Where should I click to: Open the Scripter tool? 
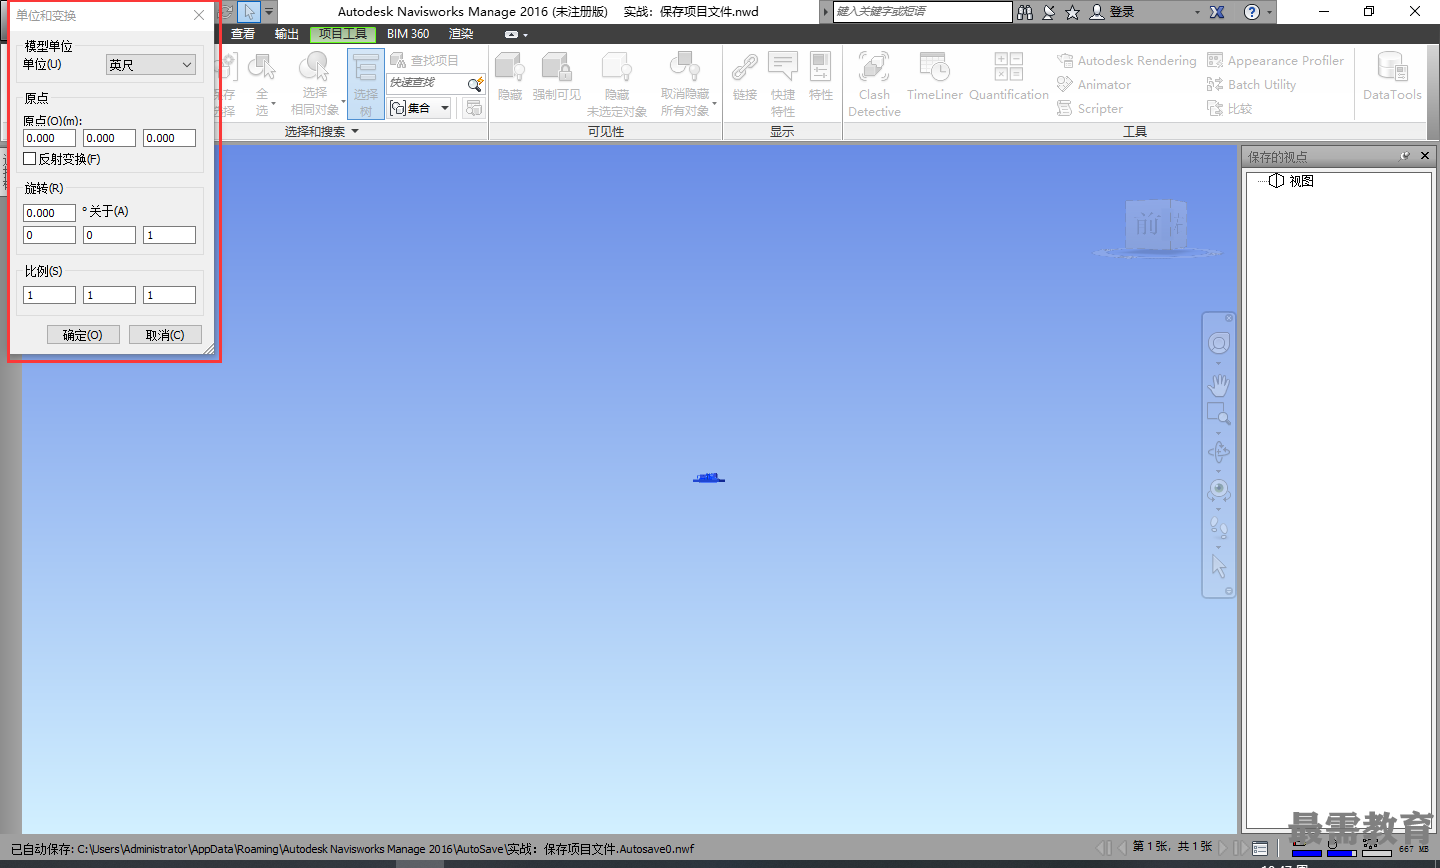1090,109
